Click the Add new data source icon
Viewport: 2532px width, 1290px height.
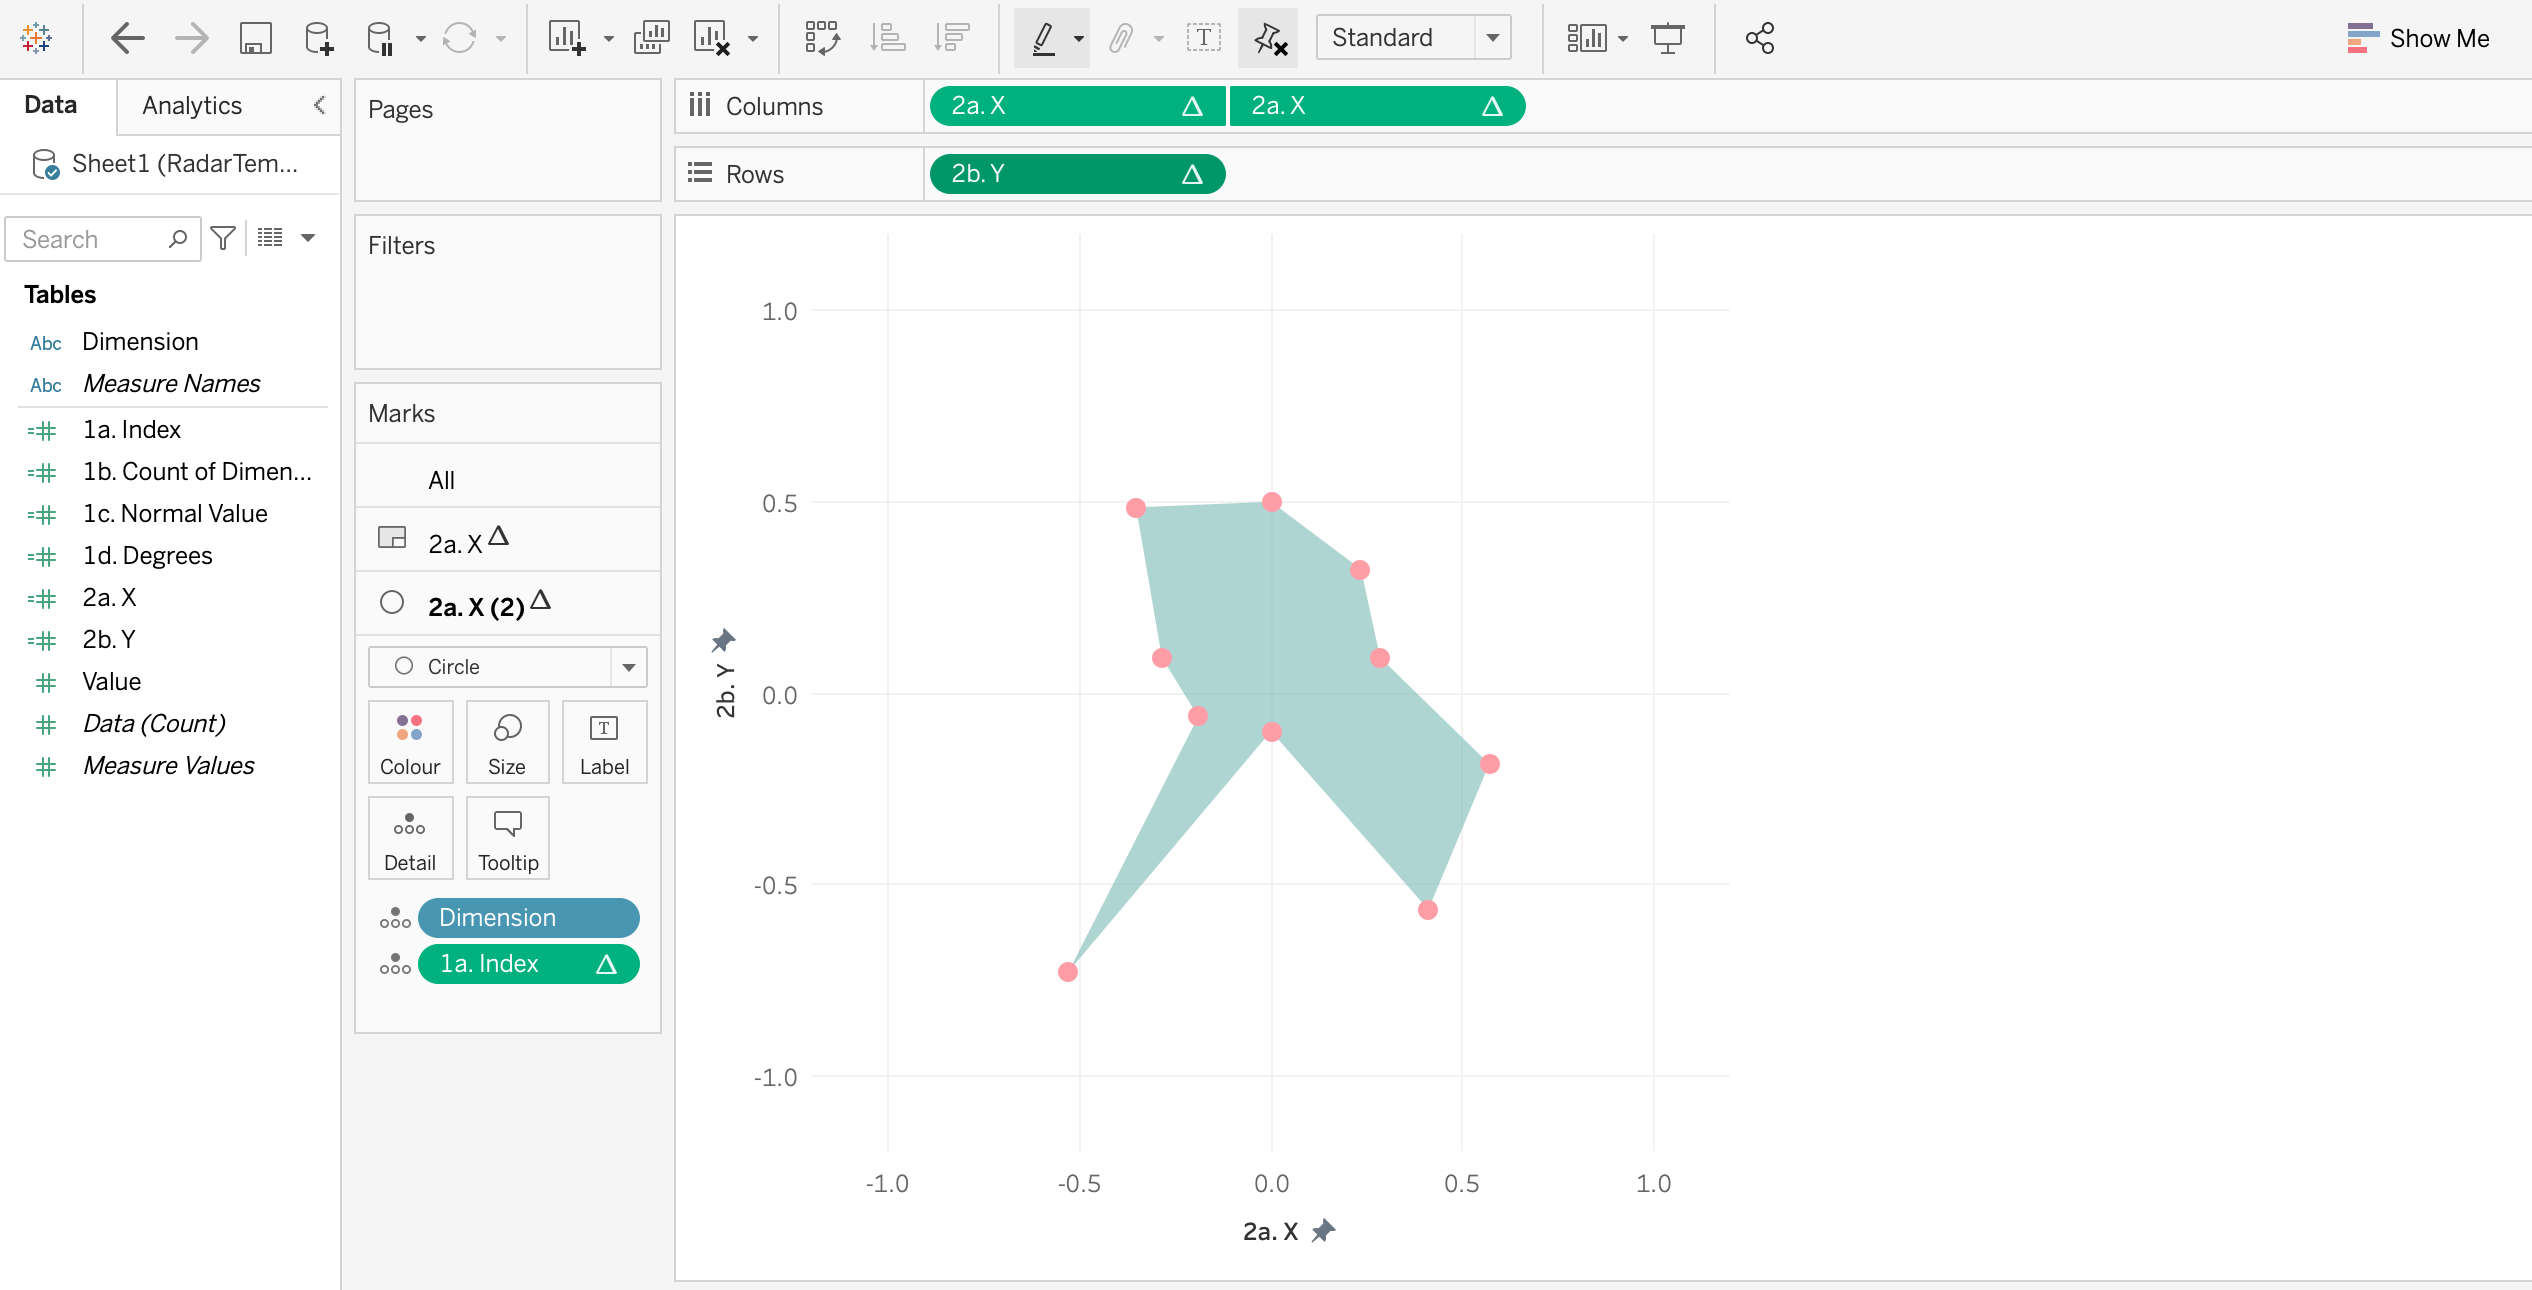(x=318, y=39)
